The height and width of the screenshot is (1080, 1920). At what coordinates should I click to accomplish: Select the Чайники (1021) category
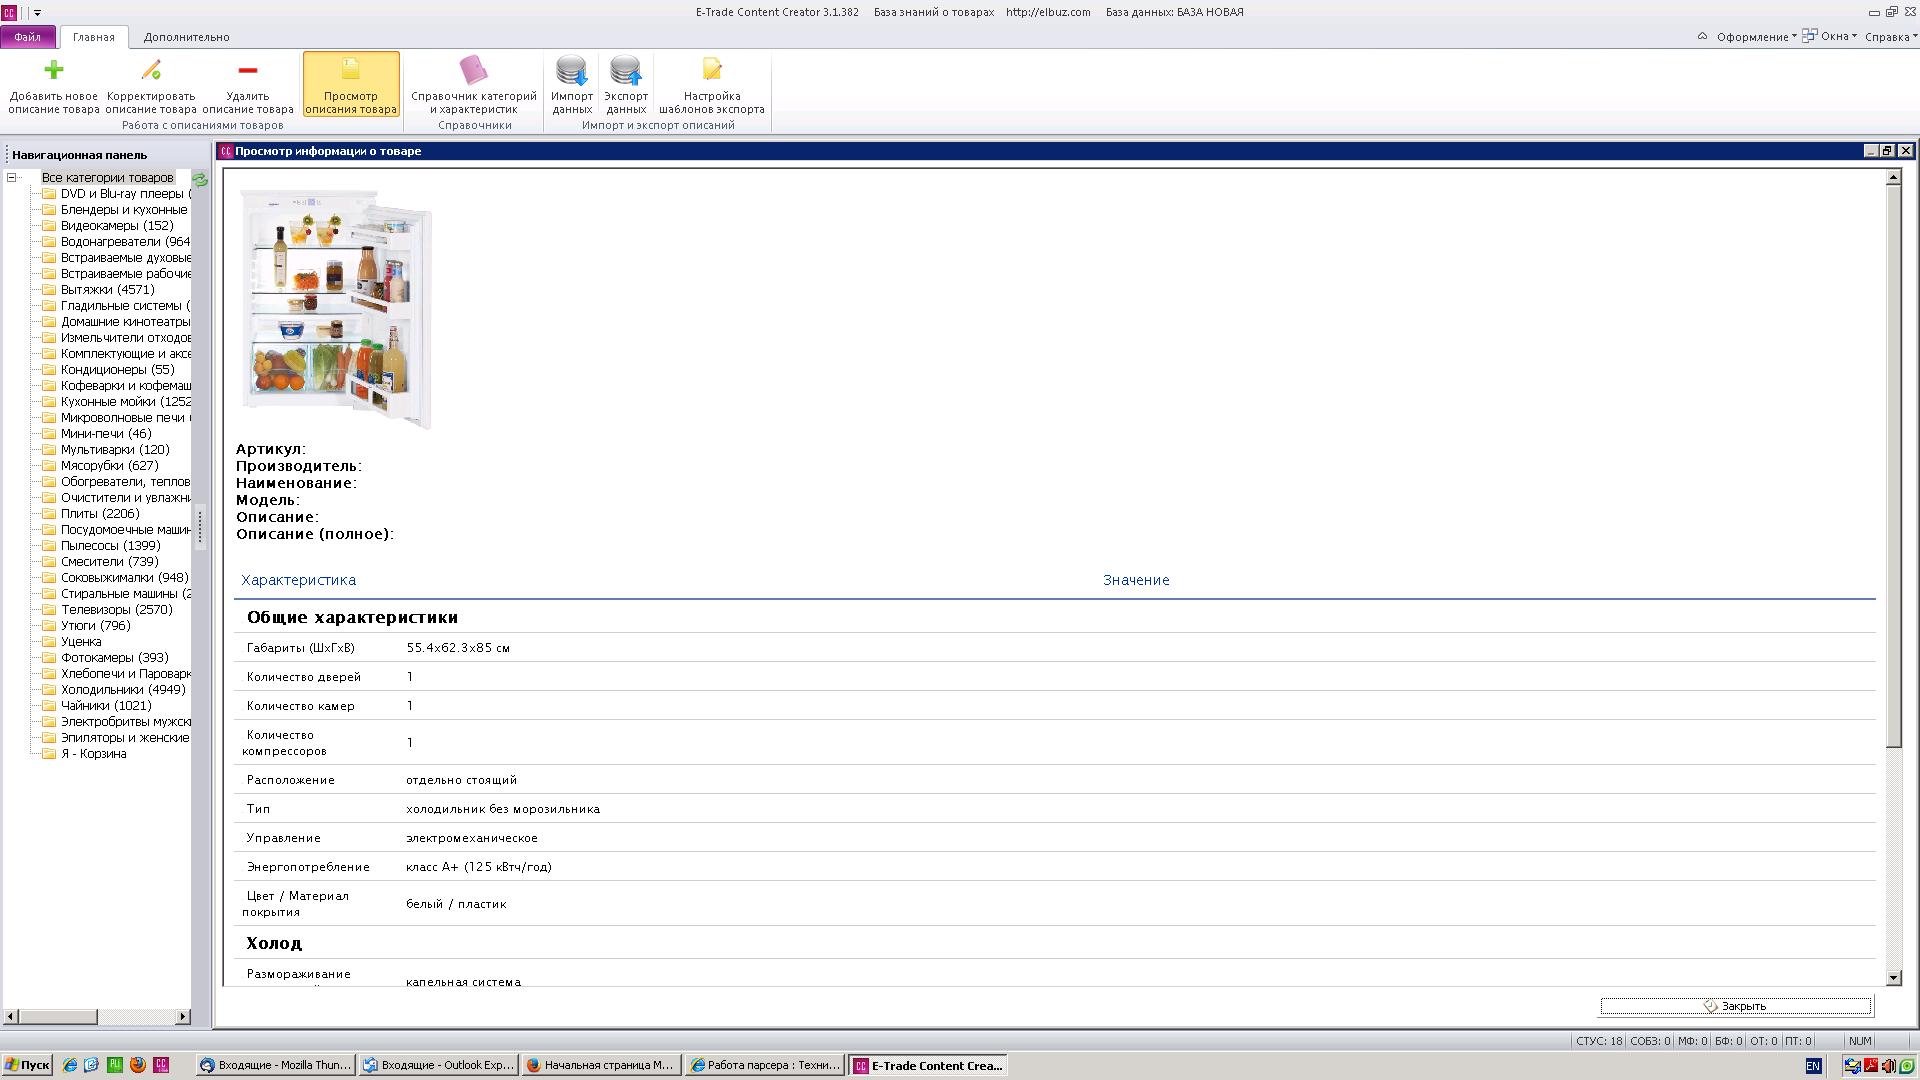(x=106, y=706)
